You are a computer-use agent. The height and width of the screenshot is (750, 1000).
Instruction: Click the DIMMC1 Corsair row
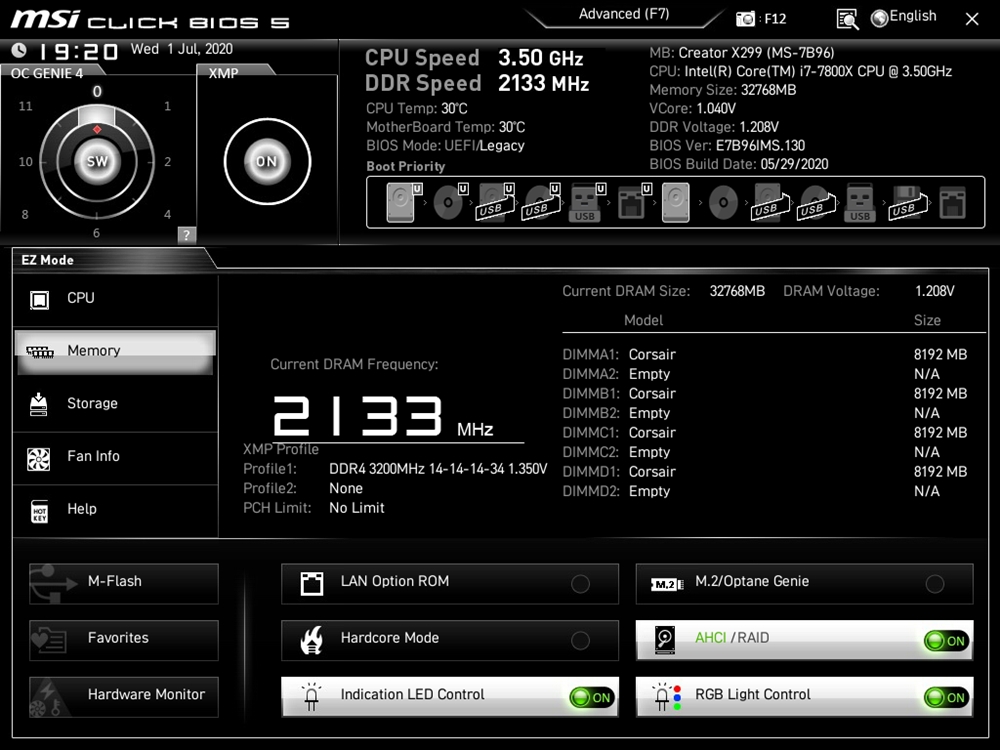765,433
